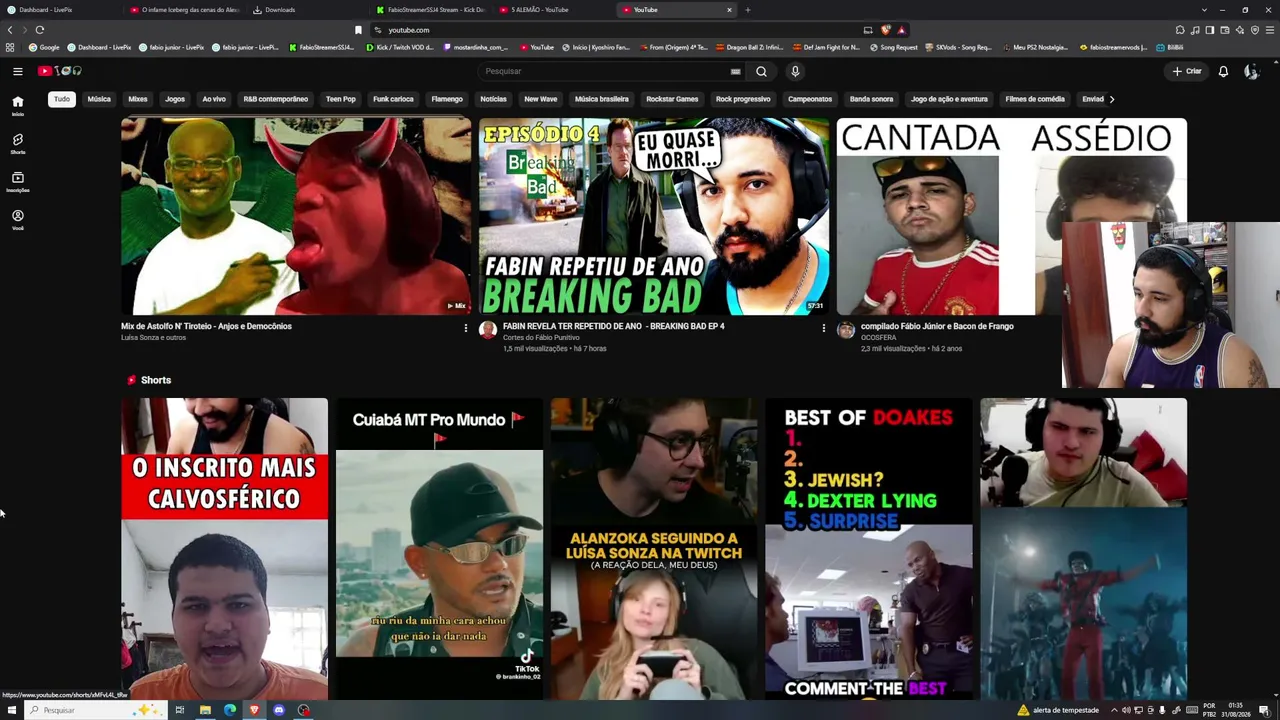The height and width of the screenshot is (720, 1280).
Task: Open the taskbar clock and date
Action: pyautogui.click(x=1236, y=710)
